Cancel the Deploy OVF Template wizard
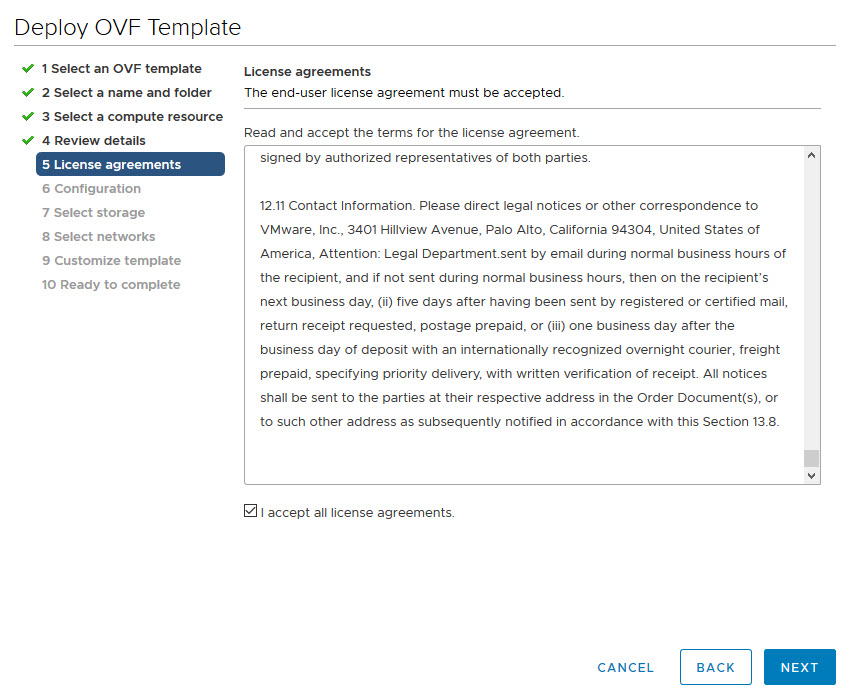This screenshot has width=848, height=688. click(x=625, y=667)
